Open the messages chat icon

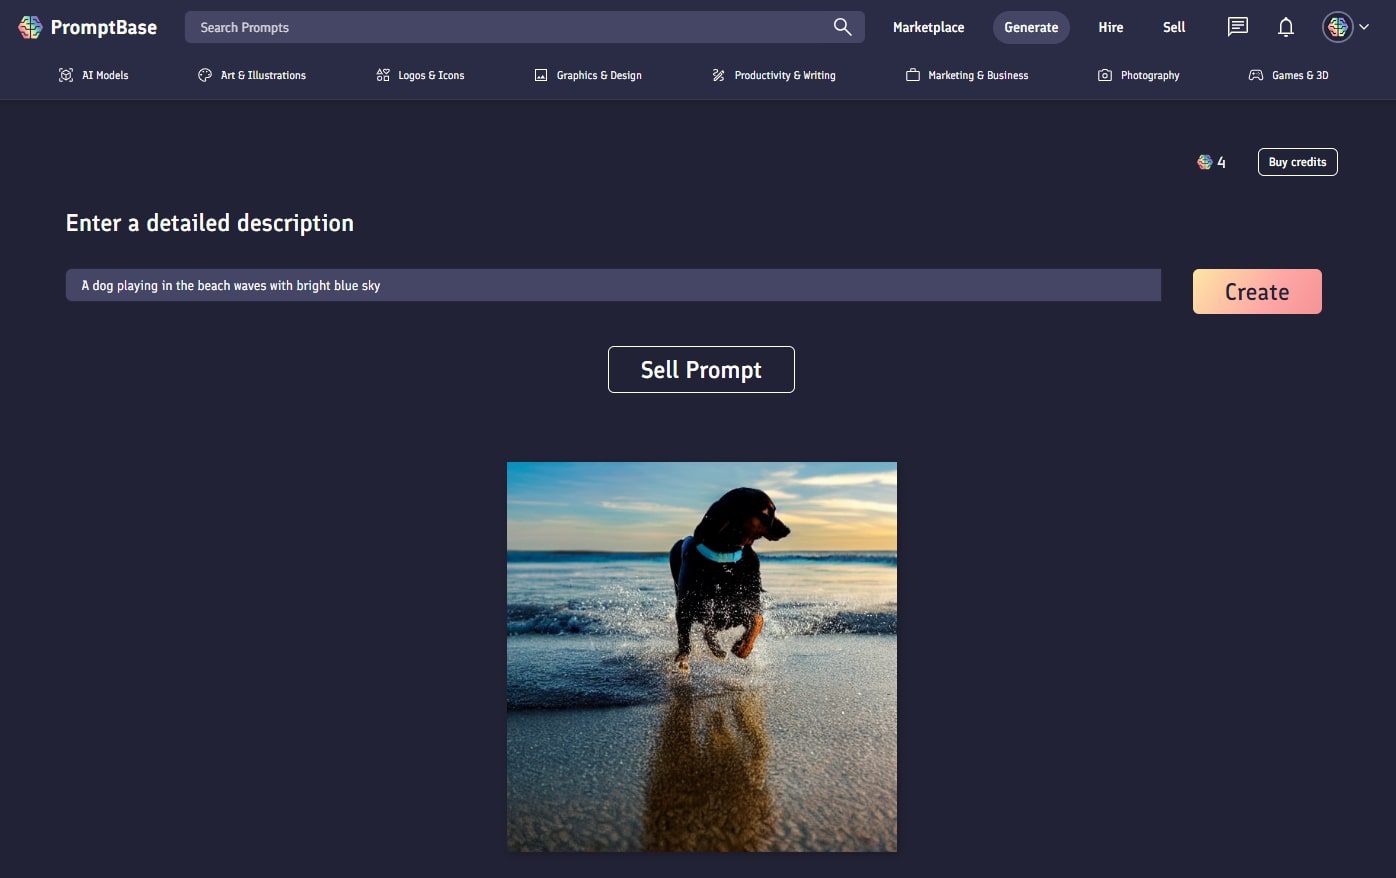[1237, 27]
